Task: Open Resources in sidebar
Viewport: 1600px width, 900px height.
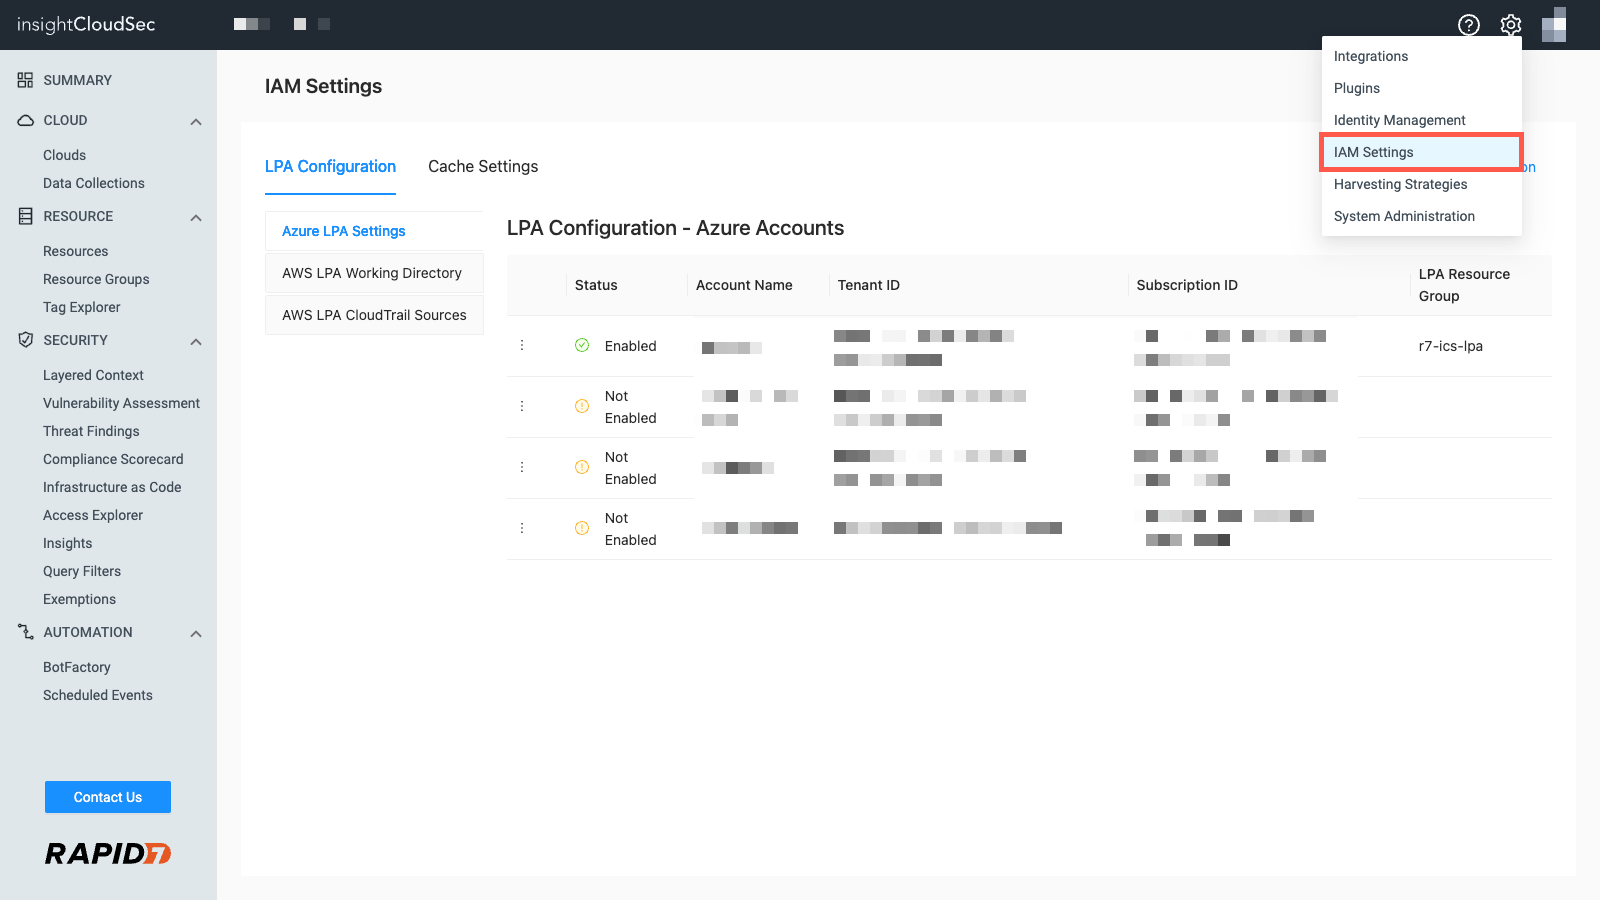Action: (x=75, y=251)
